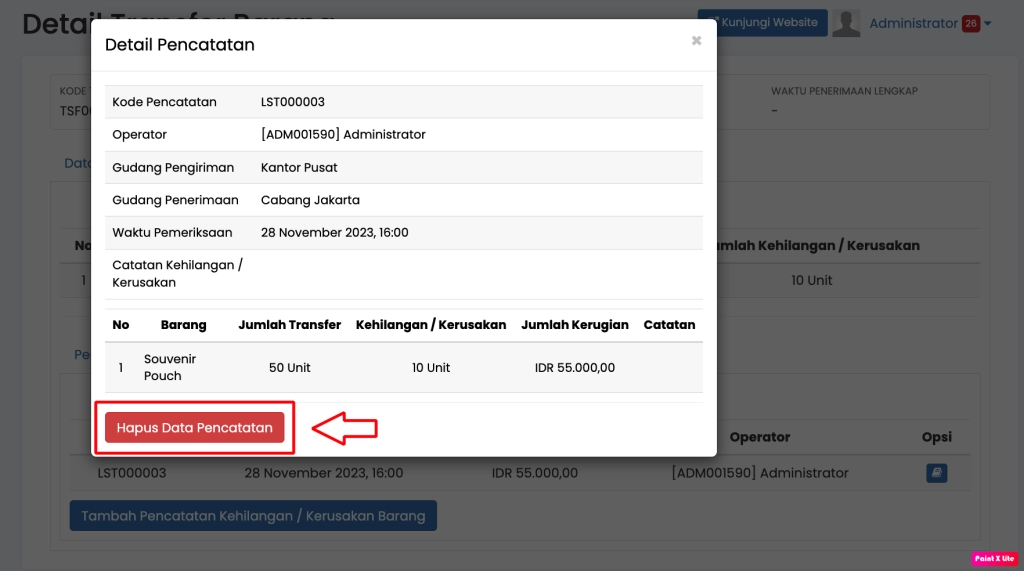Image resolution: width=1024 pixels, height=571 pixels.
Task: Click the Catatan column header
Action: pos(669,325)
